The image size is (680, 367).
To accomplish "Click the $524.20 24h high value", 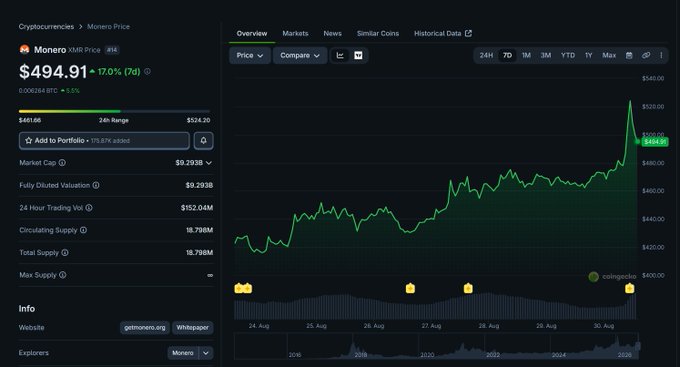I will click(x=198, y=120).
